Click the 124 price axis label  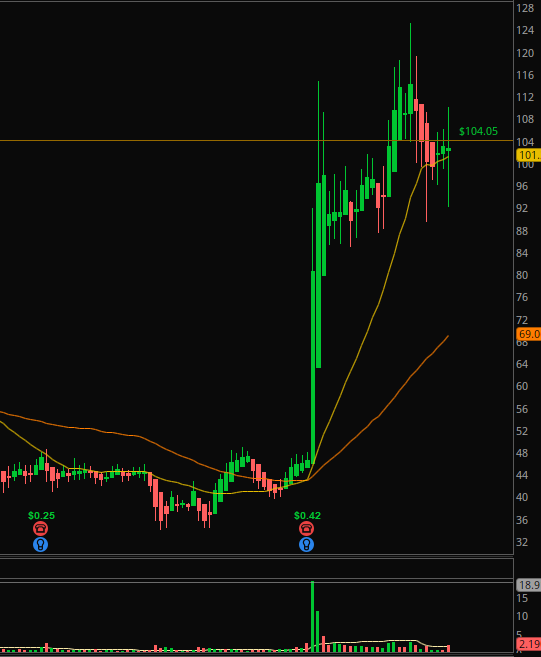tap(525, 30)
